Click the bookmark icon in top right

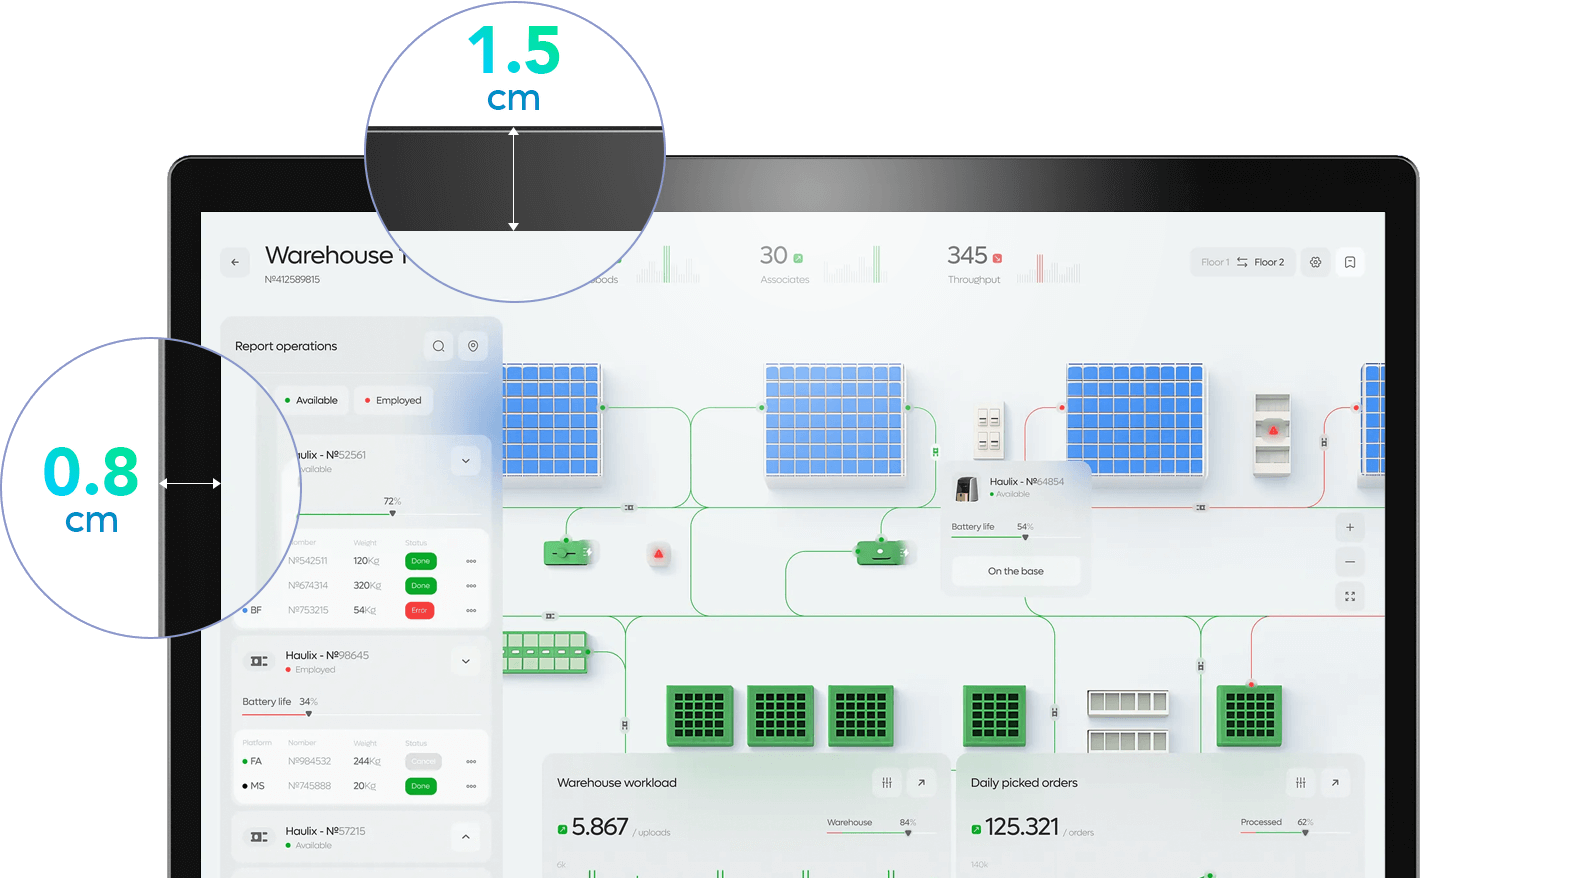[1350, 262]
